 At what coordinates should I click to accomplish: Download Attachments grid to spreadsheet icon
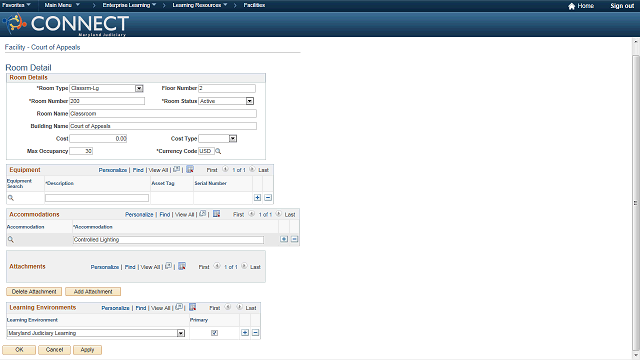[182, 266]
